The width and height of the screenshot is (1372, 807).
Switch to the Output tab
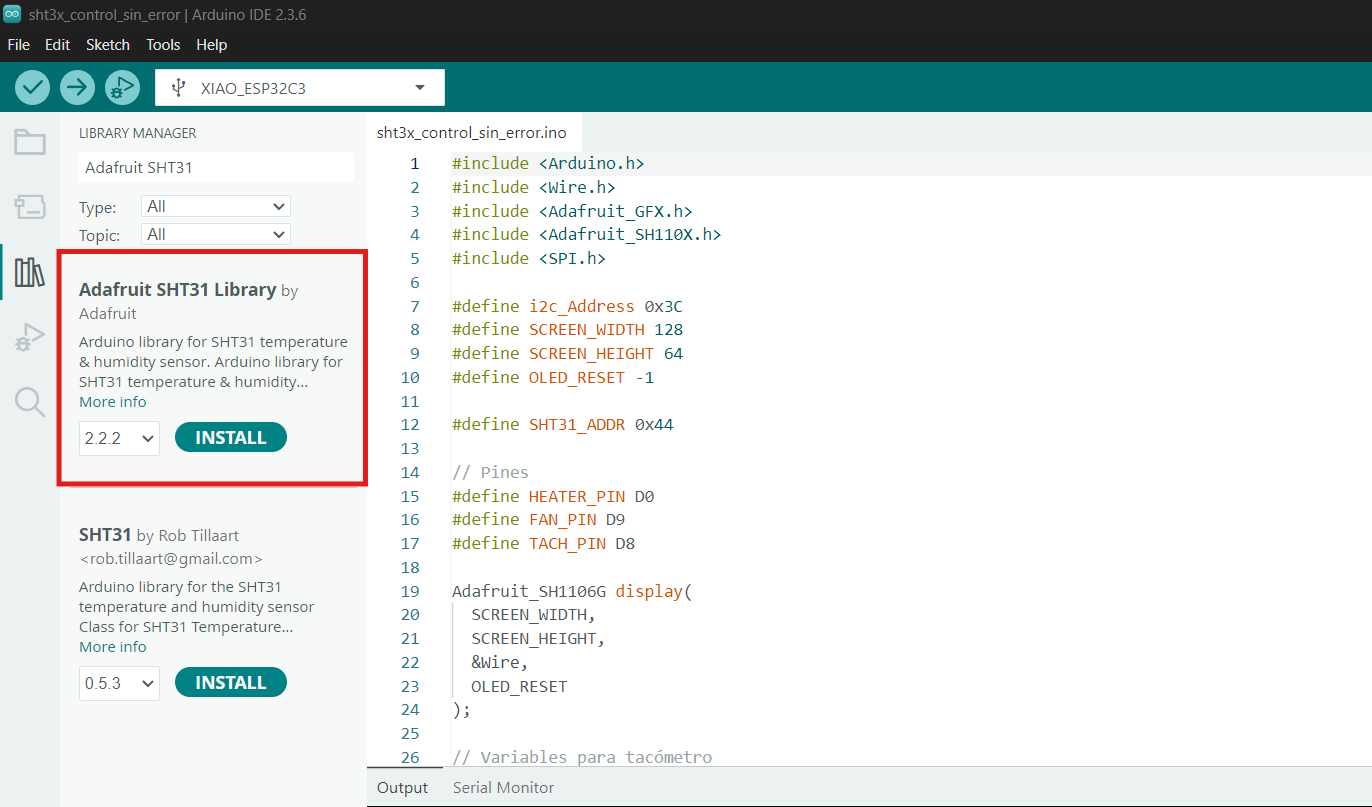click(402, 787)
